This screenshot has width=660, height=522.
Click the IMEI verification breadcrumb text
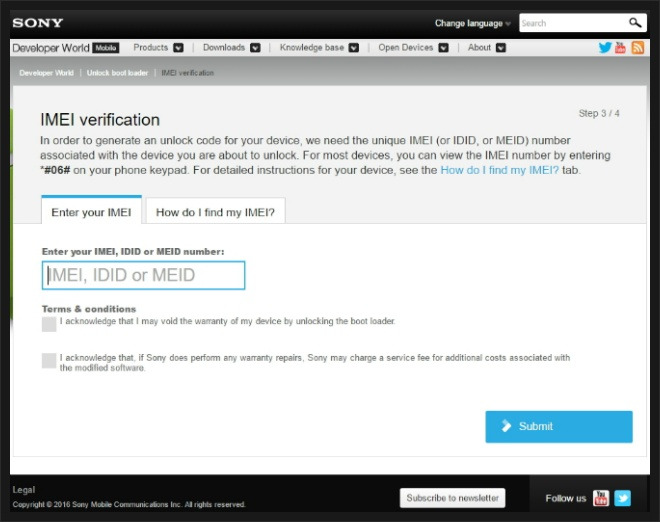(188, 73)
